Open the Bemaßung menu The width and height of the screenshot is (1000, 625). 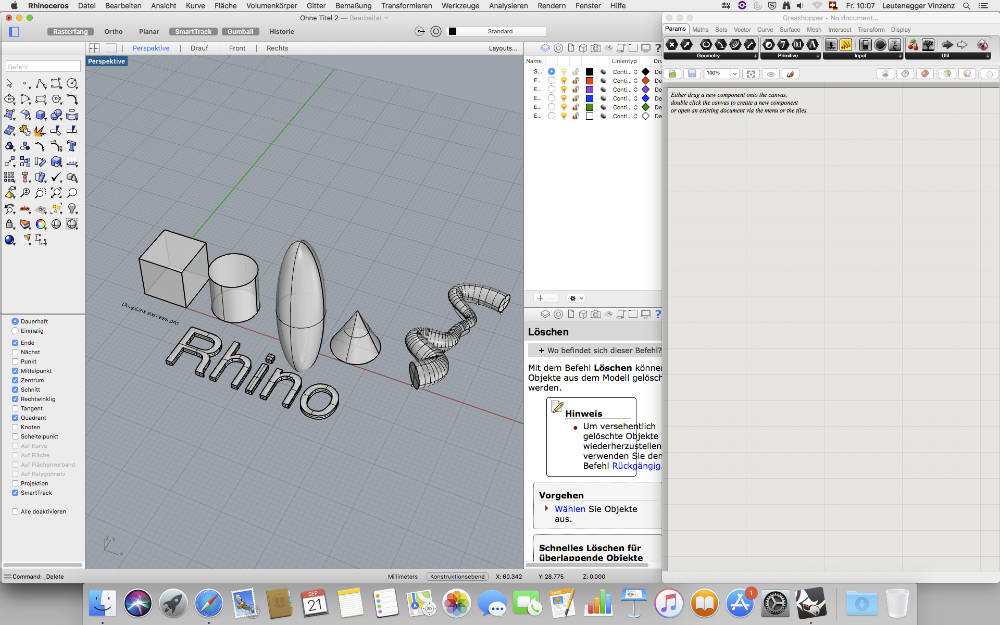click(353, 5)
